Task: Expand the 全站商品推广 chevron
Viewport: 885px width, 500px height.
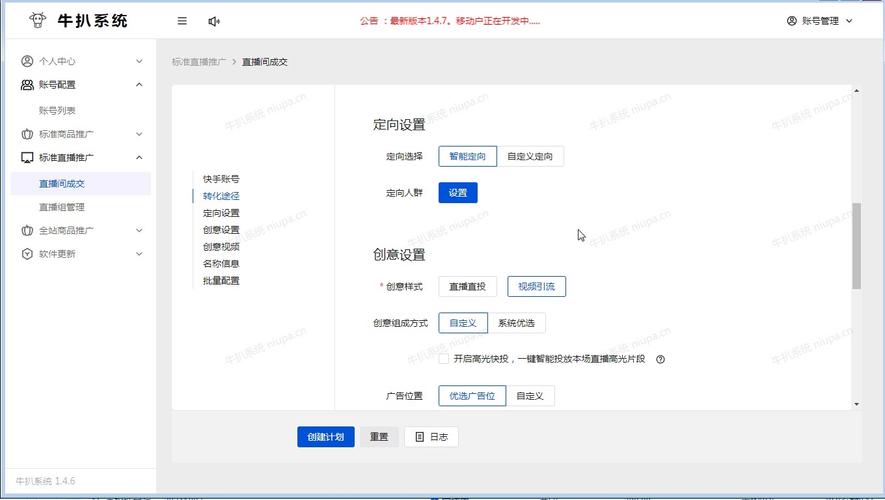Action: pos(139,230)
